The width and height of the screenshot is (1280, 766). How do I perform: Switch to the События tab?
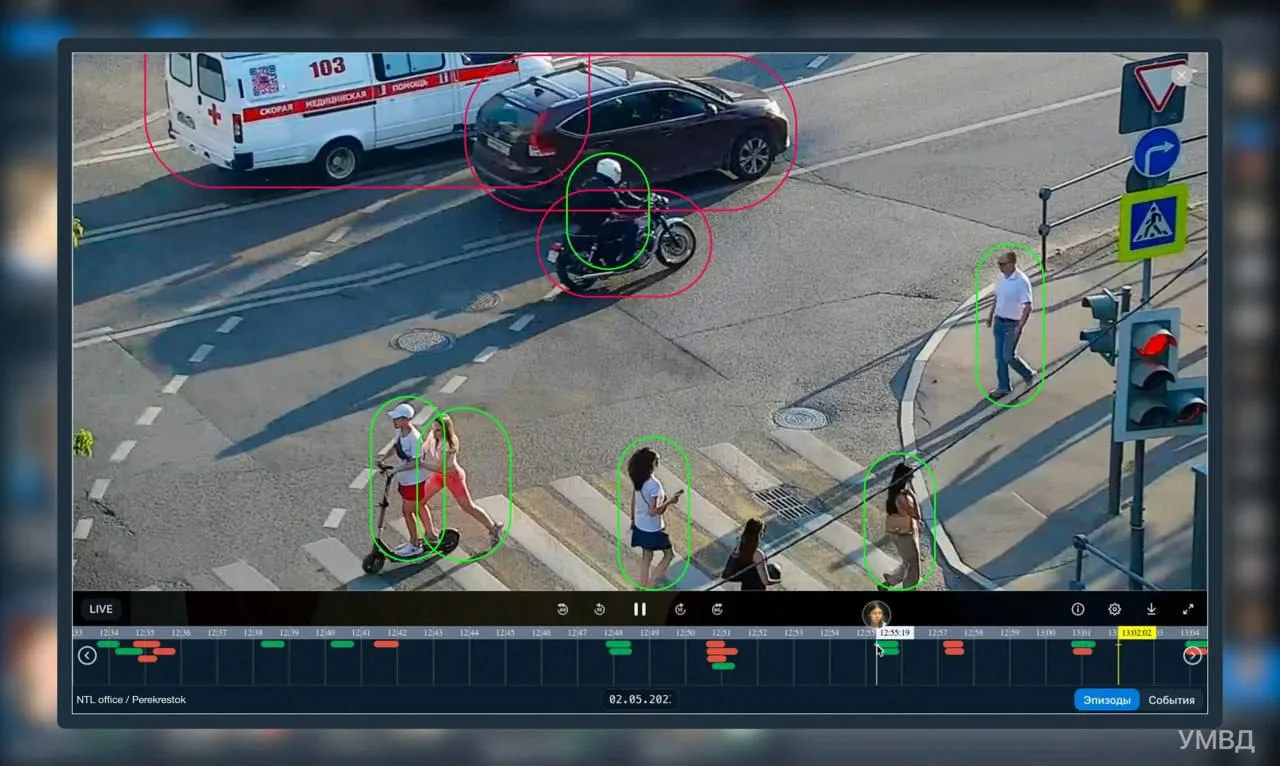pyautogui.click(x=1171, y=700)
